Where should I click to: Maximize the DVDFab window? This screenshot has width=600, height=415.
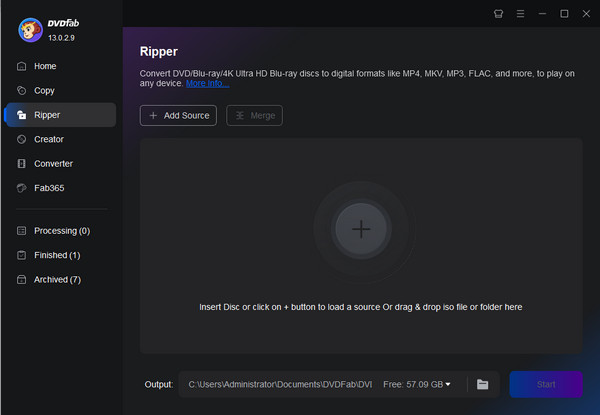564,14
